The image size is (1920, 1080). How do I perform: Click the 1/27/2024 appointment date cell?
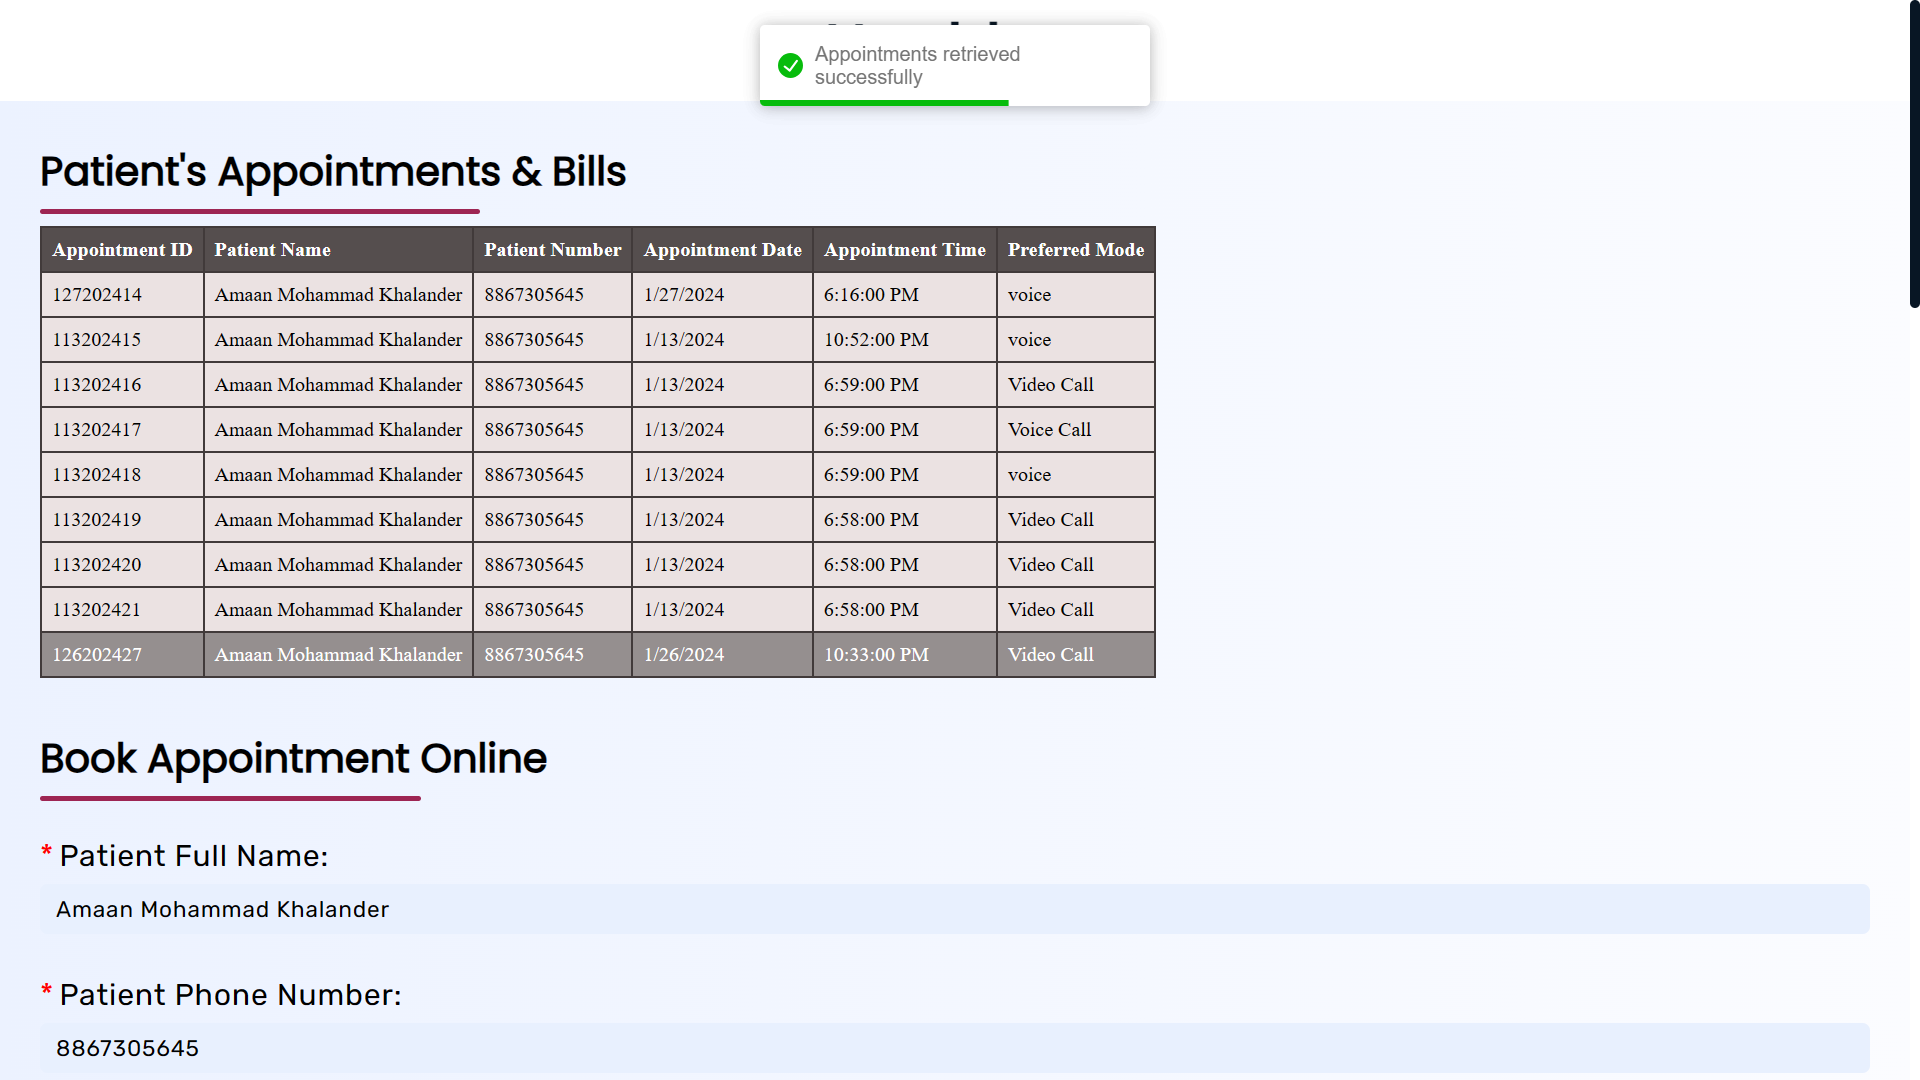pos(684,295)
